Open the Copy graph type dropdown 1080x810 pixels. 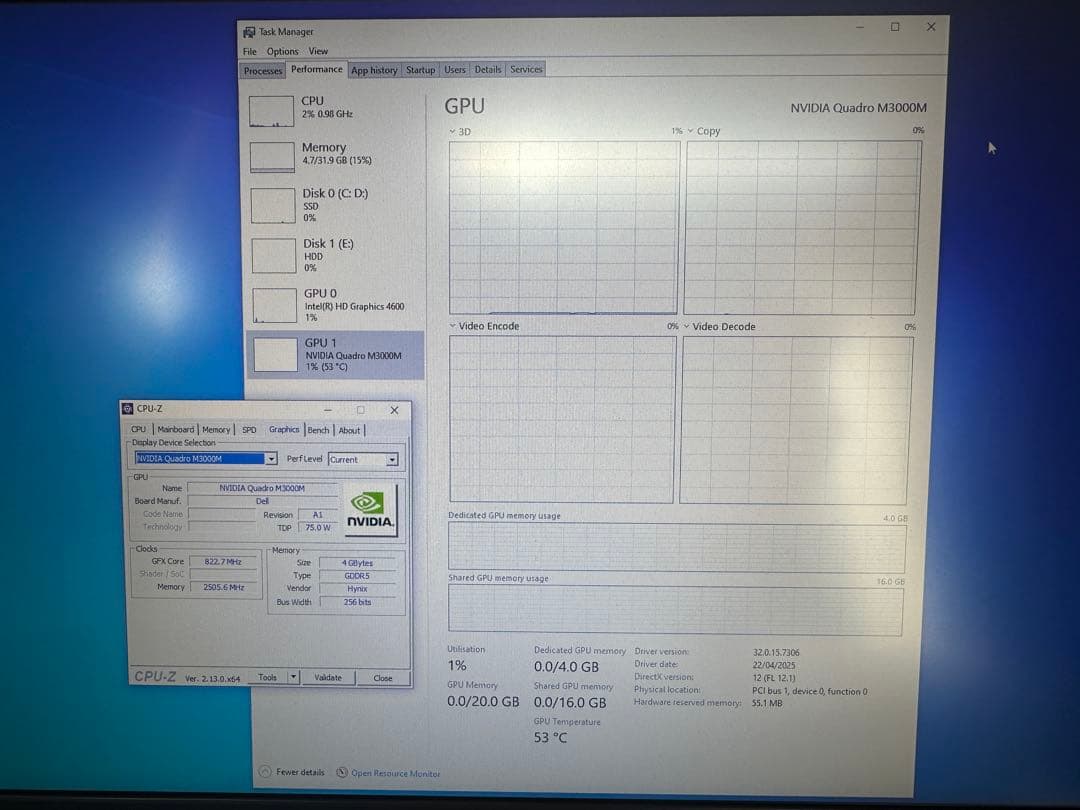click(691, 131)
